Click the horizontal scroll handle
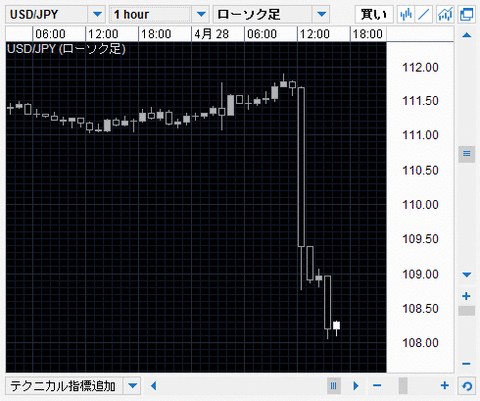Screen dimensions: 480x401 (334, 386)
